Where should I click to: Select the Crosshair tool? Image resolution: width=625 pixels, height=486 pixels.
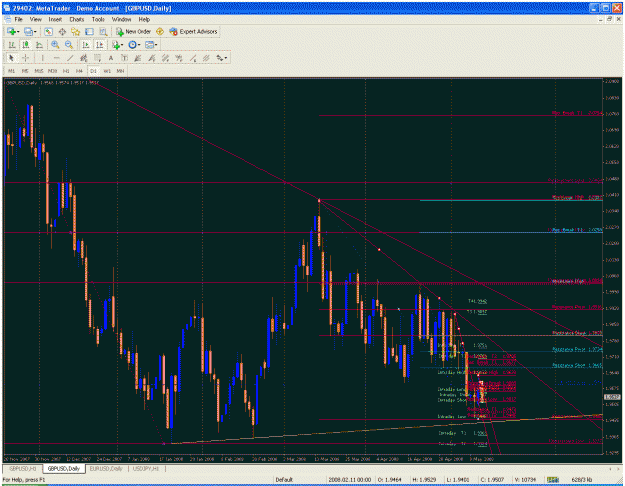coord(25,58)
